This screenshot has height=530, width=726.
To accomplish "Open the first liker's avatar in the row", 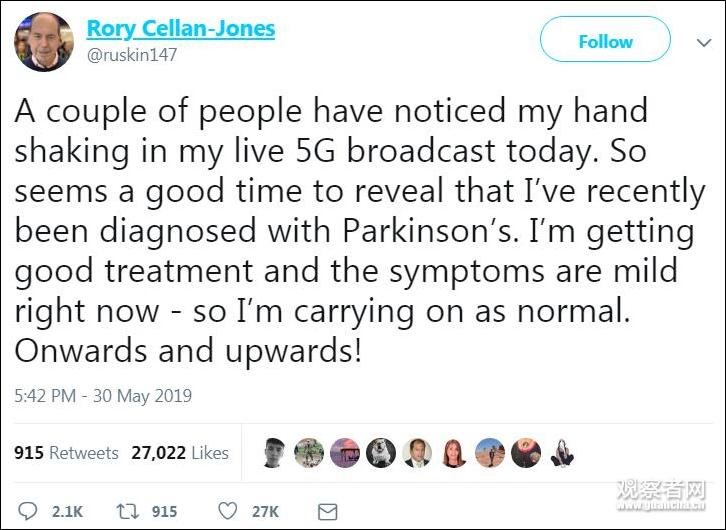I will coord(274,453).
